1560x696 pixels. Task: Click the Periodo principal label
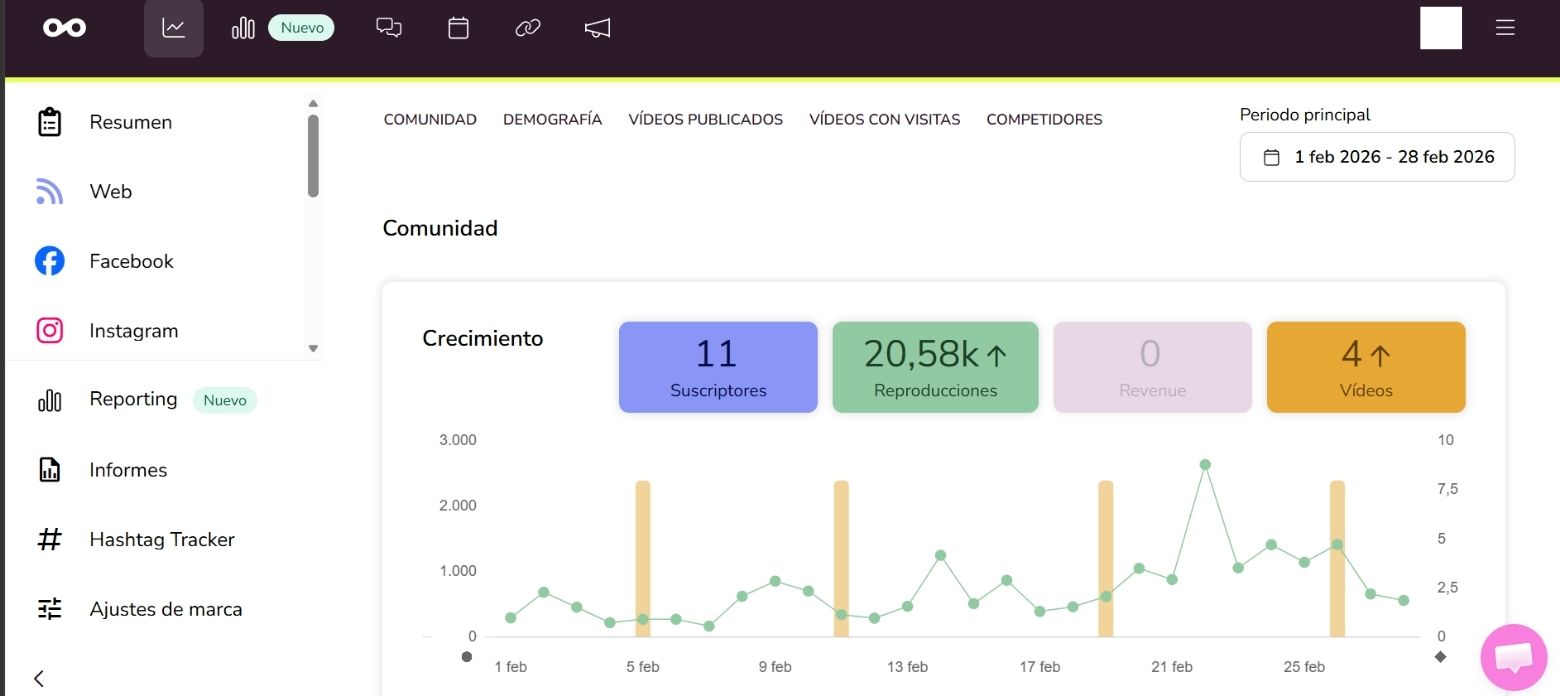click(x=1305, y=115)
